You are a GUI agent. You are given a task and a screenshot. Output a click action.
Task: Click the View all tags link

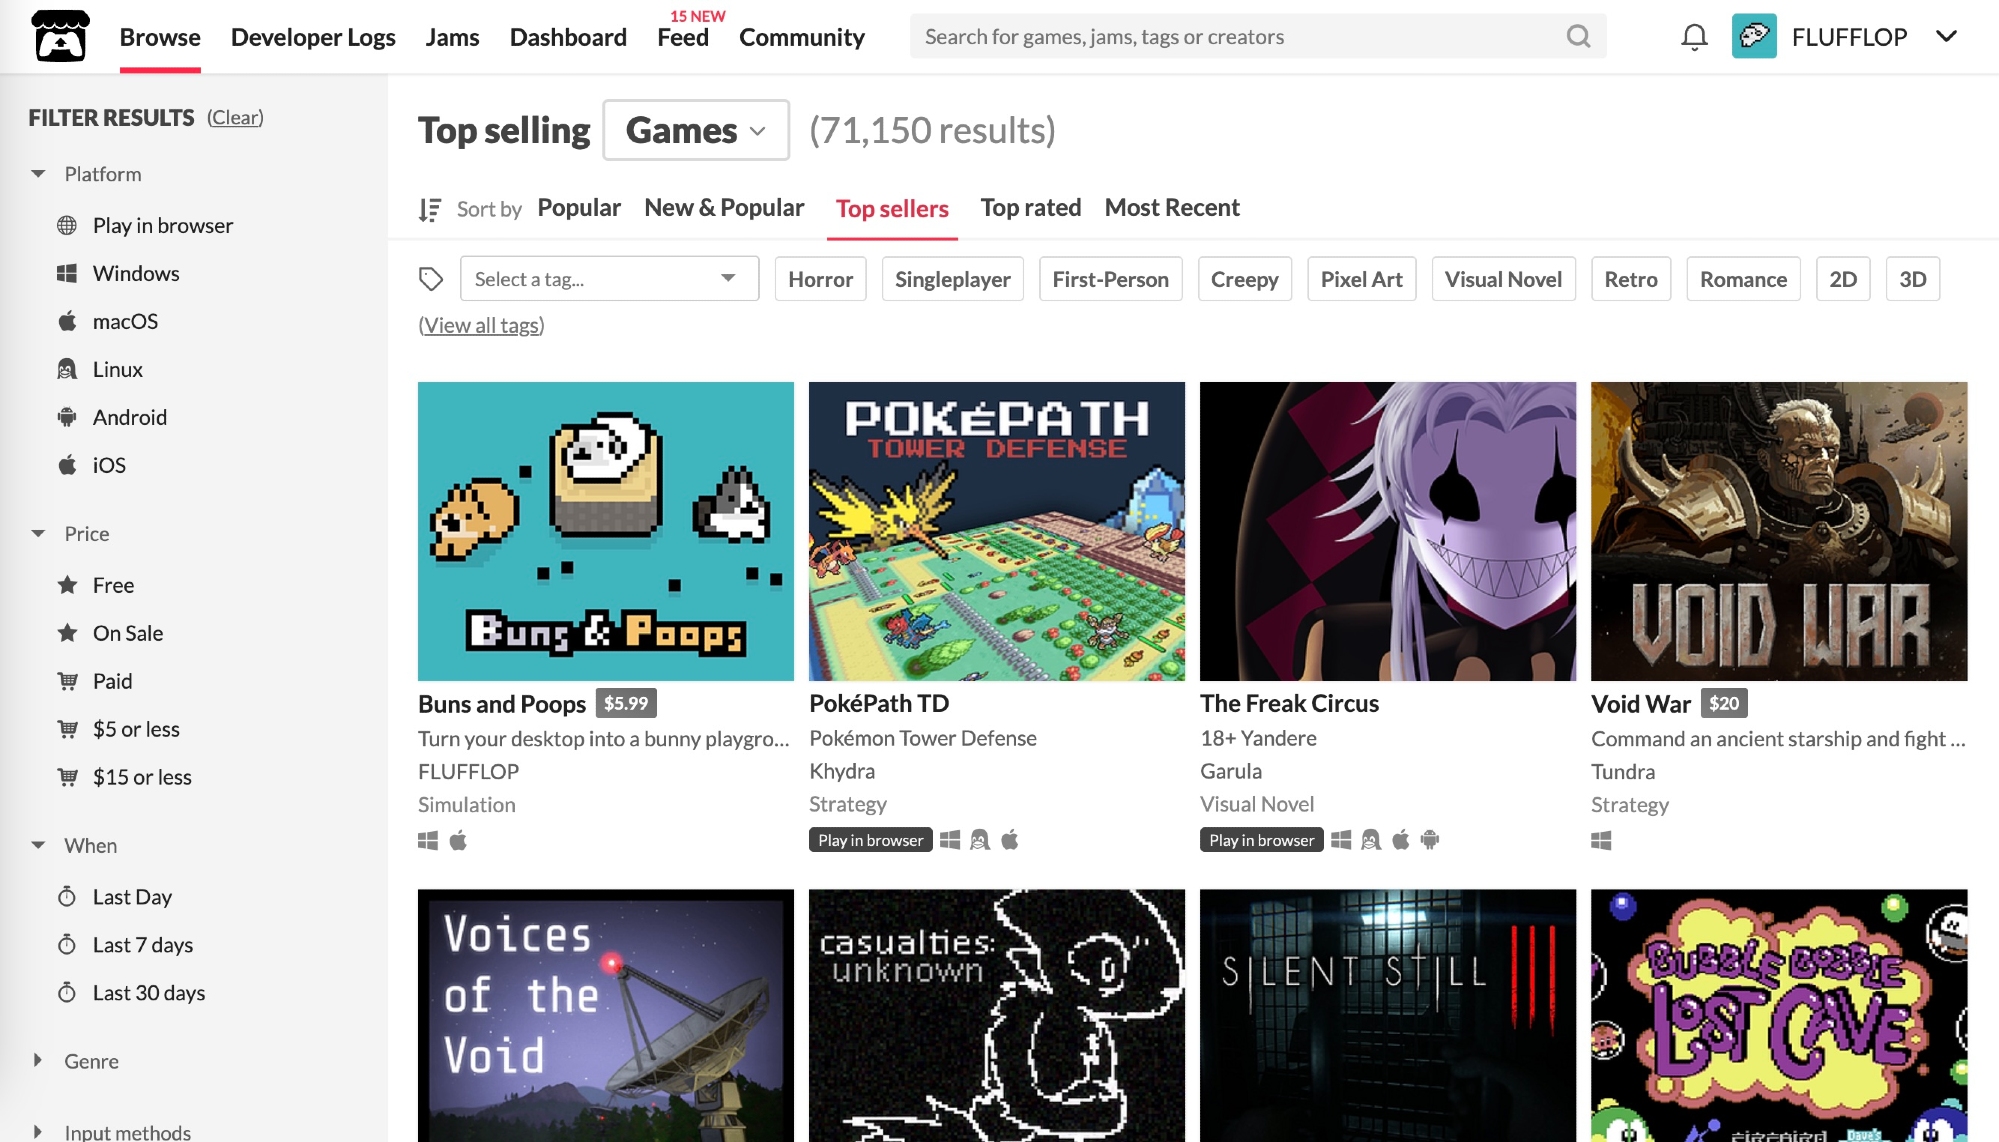481,325
